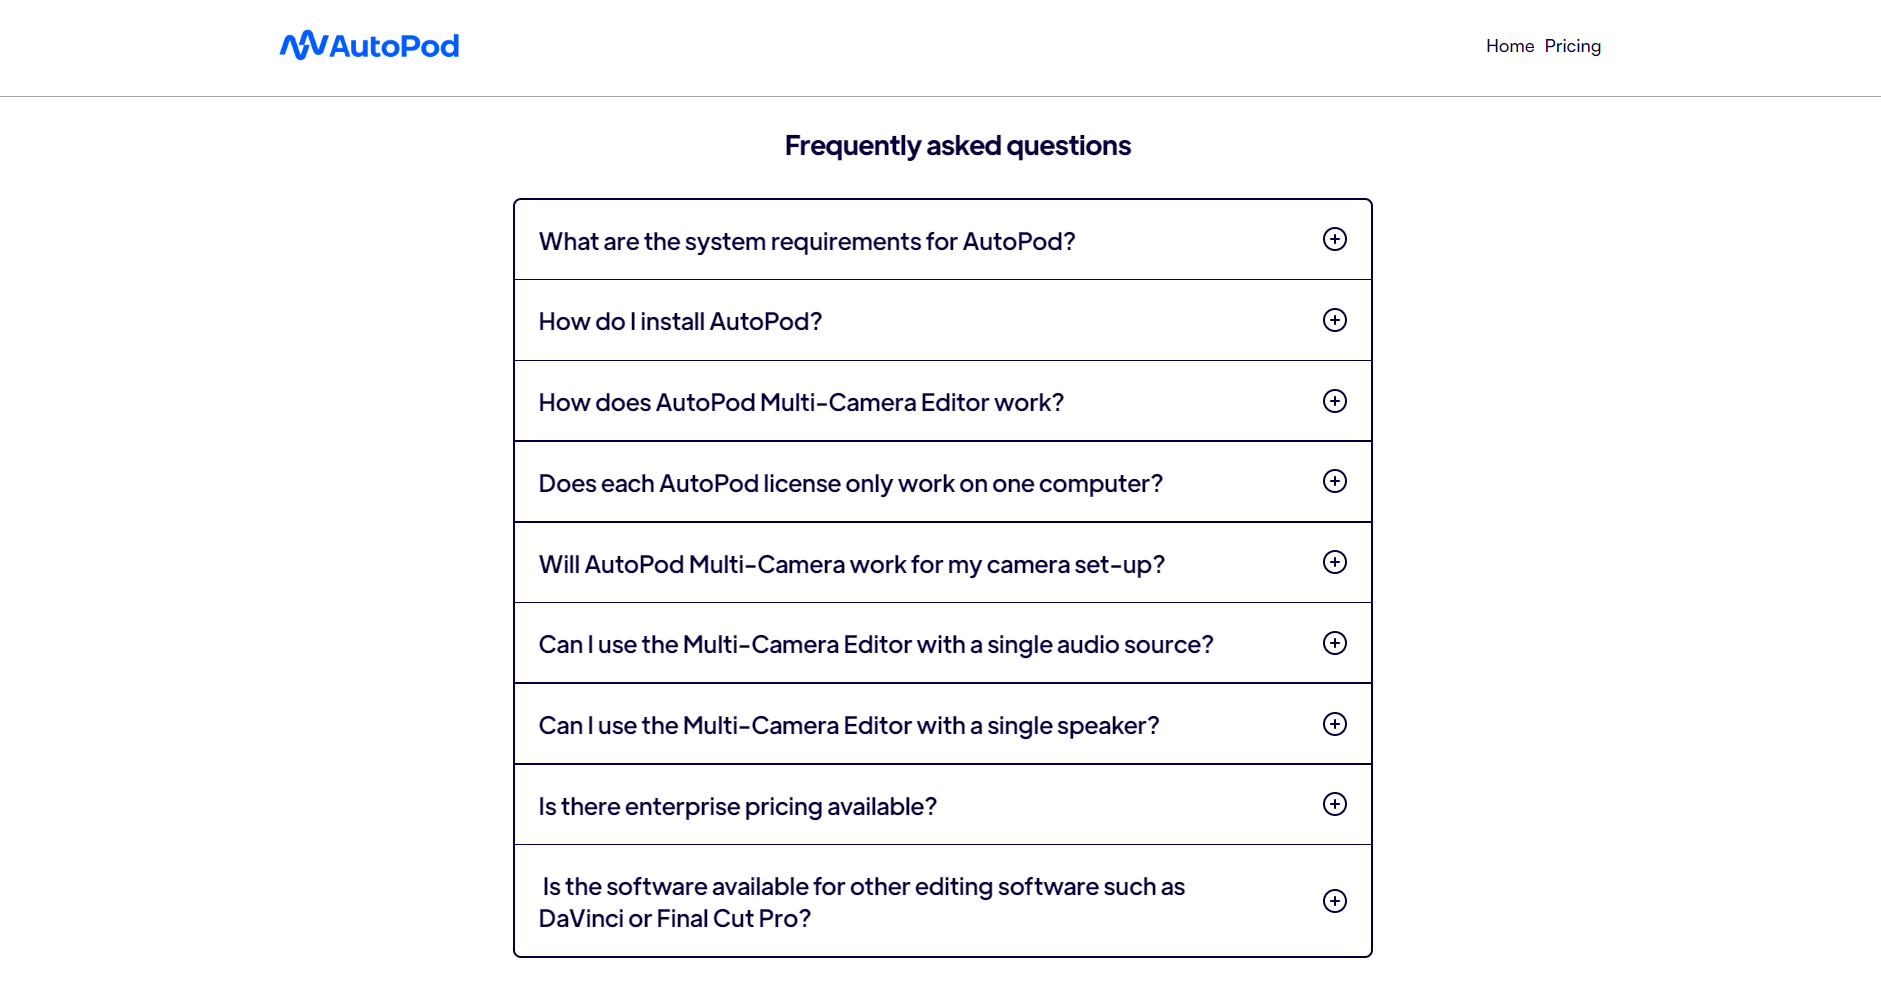
Task: Expand 'What are the system requirements for AutoPod?'
Action: pyautogui.click(x=806, y=242)
